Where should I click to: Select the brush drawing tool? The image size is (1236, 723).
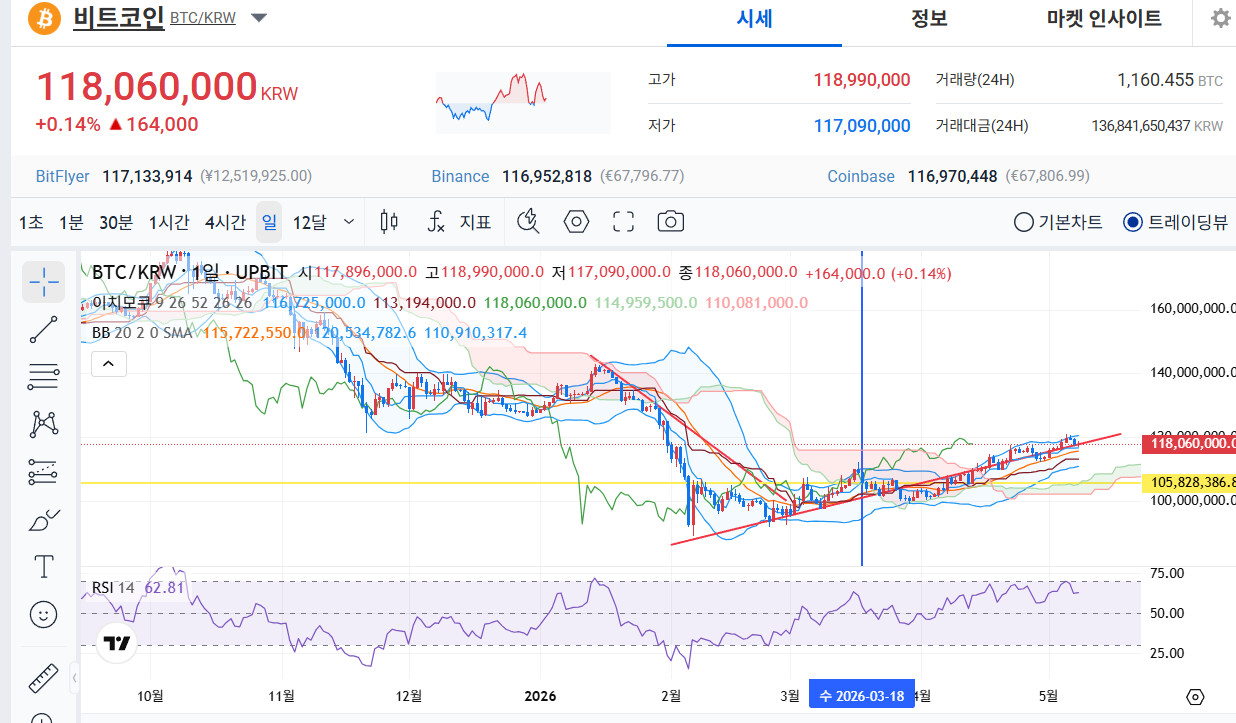tap(44, 520)
